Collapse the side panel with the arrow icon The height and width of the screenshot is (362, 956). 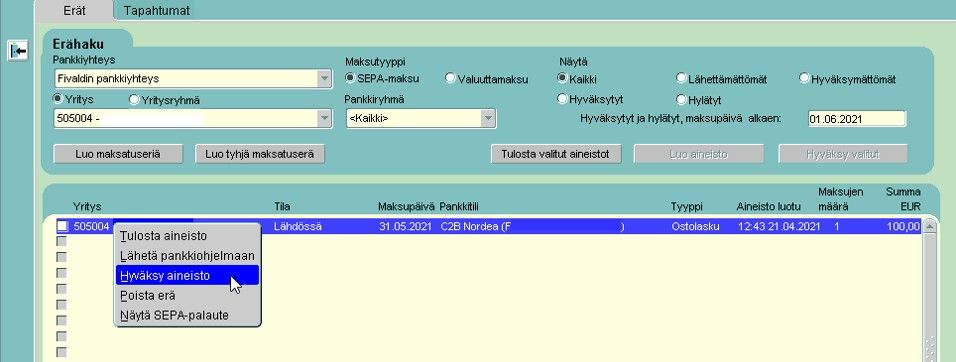click(18, 51)
